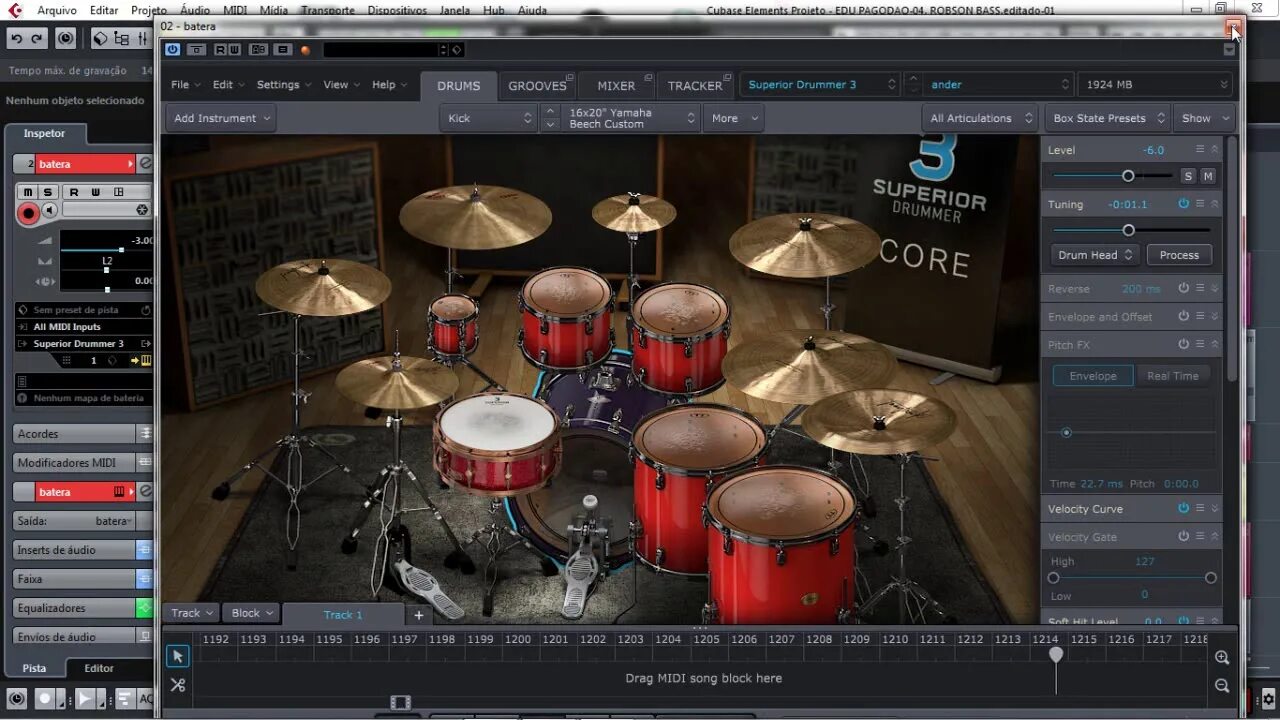Click the plugin Read automation R icon
The width and height of the screenshot is (1280, 720).
click(x=219, y=49)
